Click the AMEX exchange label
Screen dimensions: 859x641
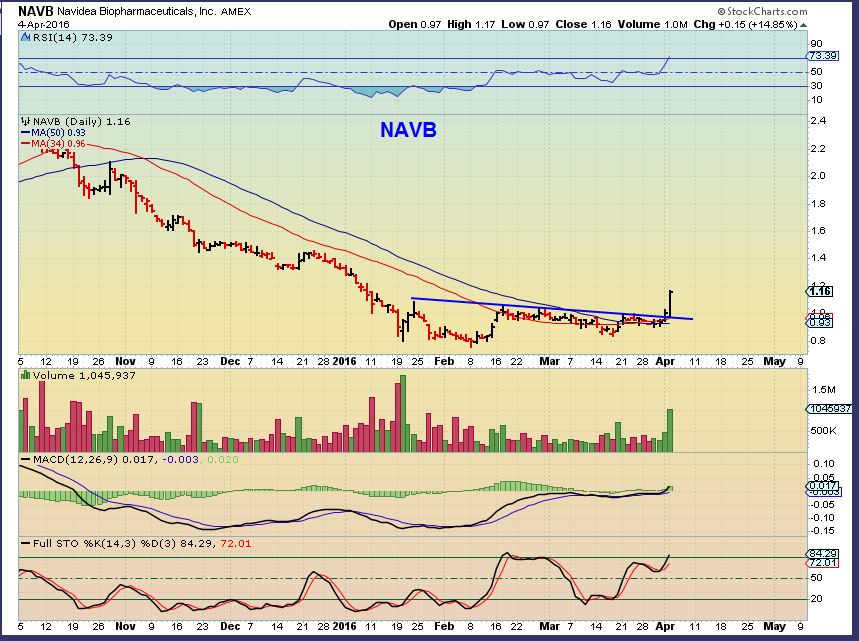pos(236,12)
